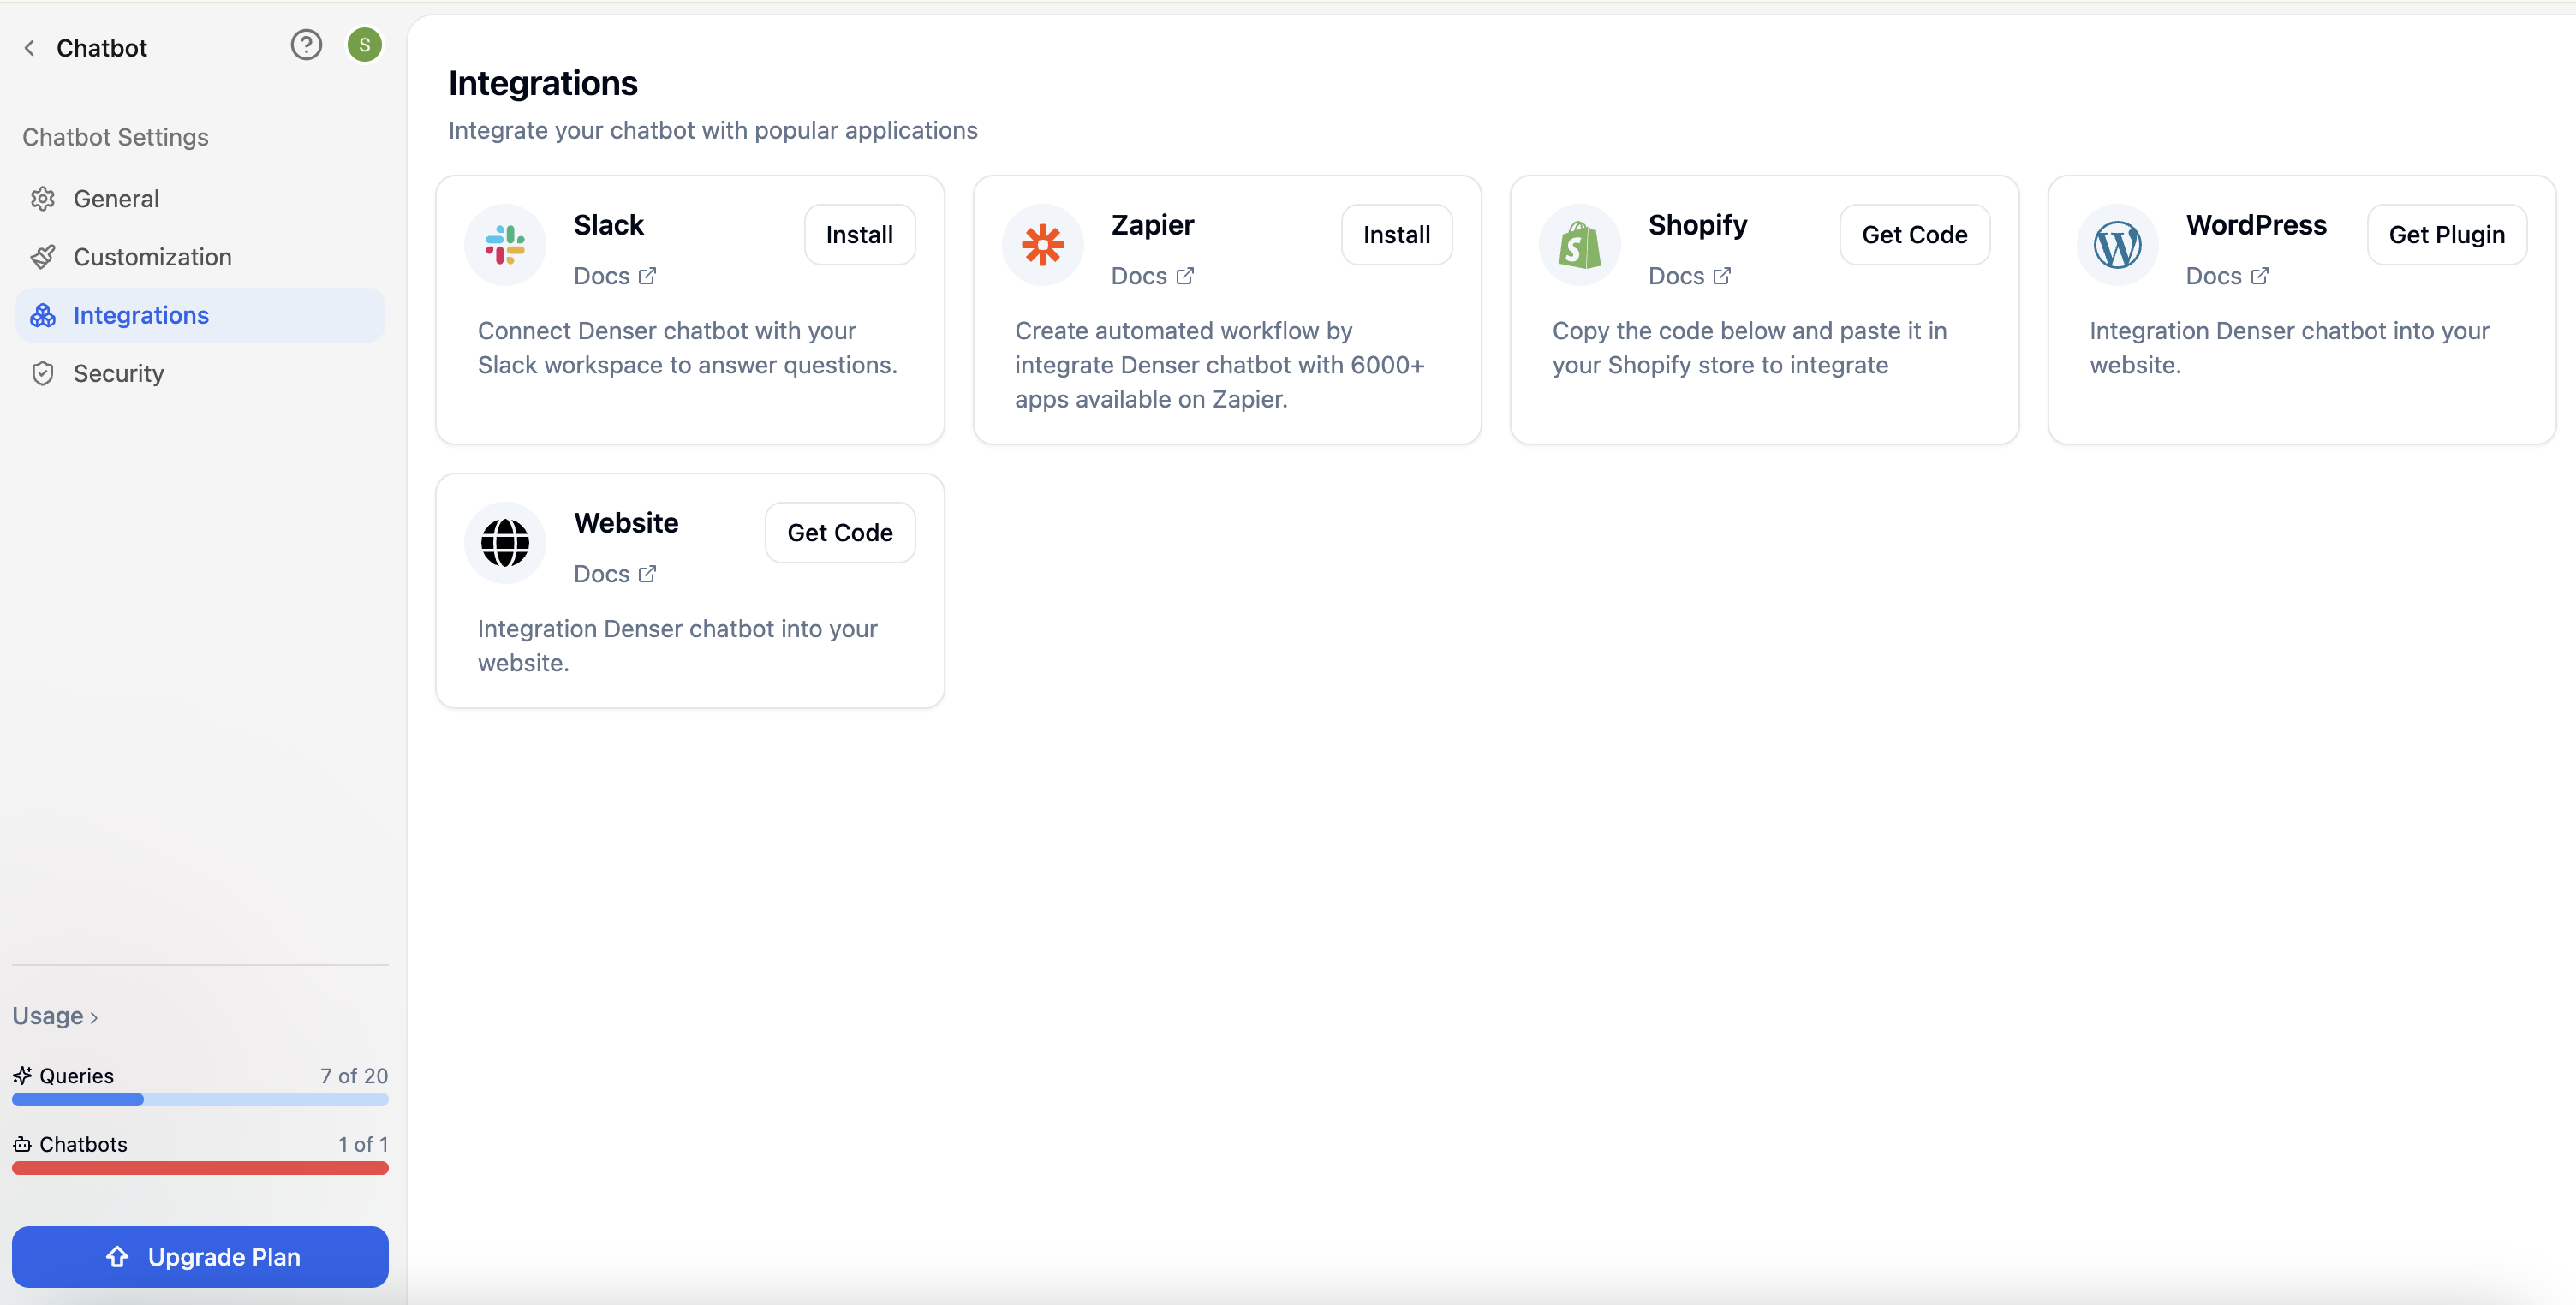Click the Website globe icon
The width and height of the screenshot is (2576, 1305).
[506, 539]
